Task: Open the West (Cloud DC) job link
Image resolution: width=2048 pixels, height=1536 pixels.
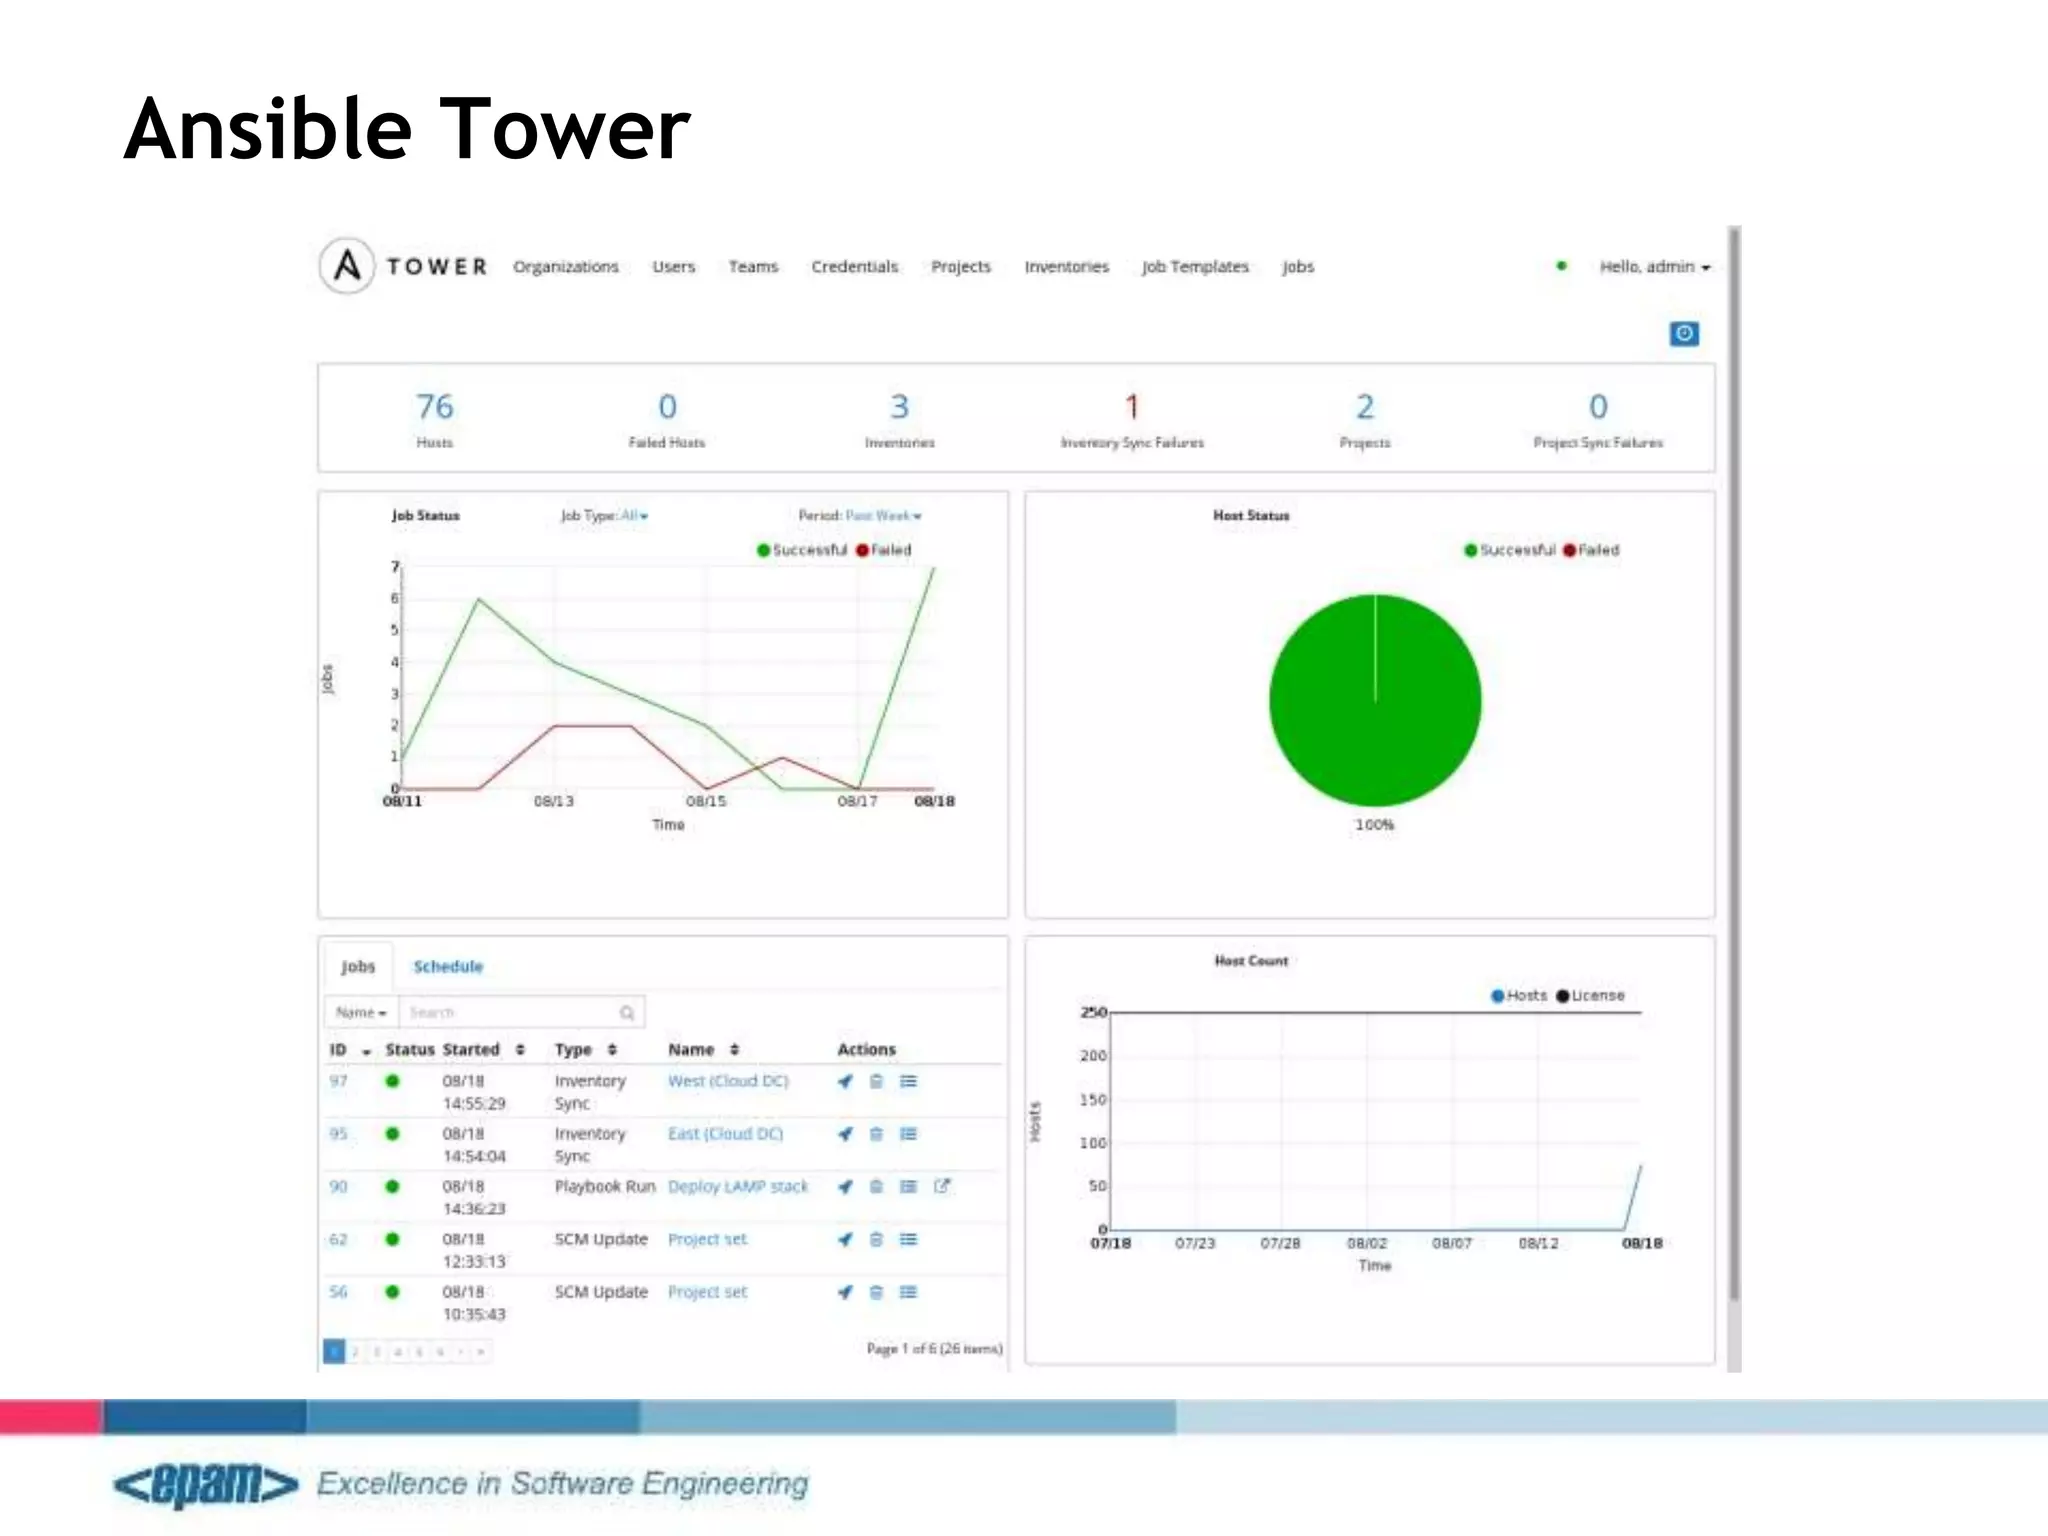Action: tap(728, 1081)
